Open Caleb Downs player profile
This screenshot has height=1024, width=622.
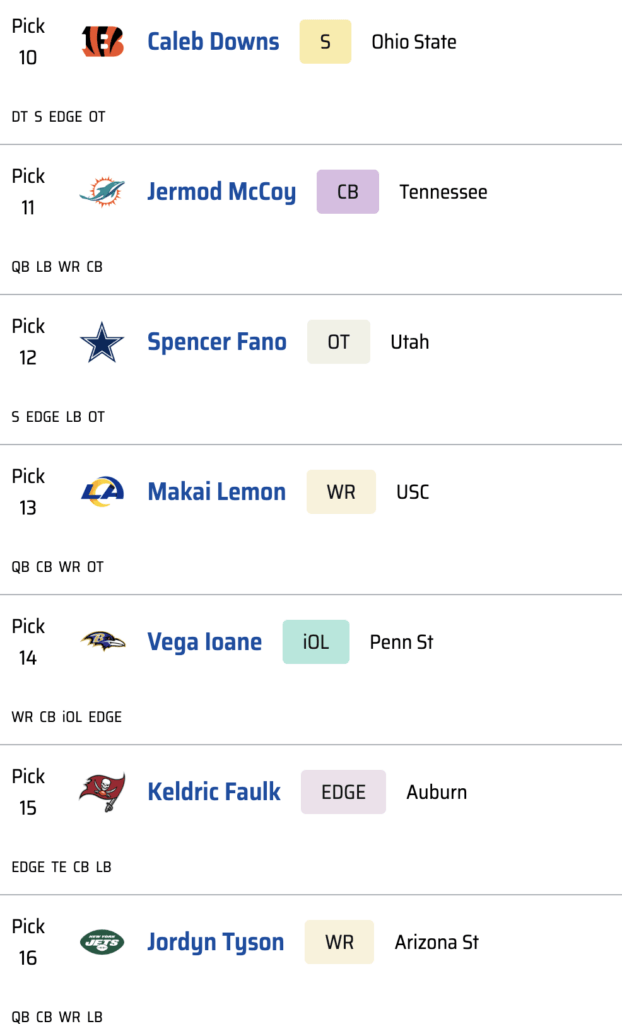pyautogui.click(x=213, y=42)
